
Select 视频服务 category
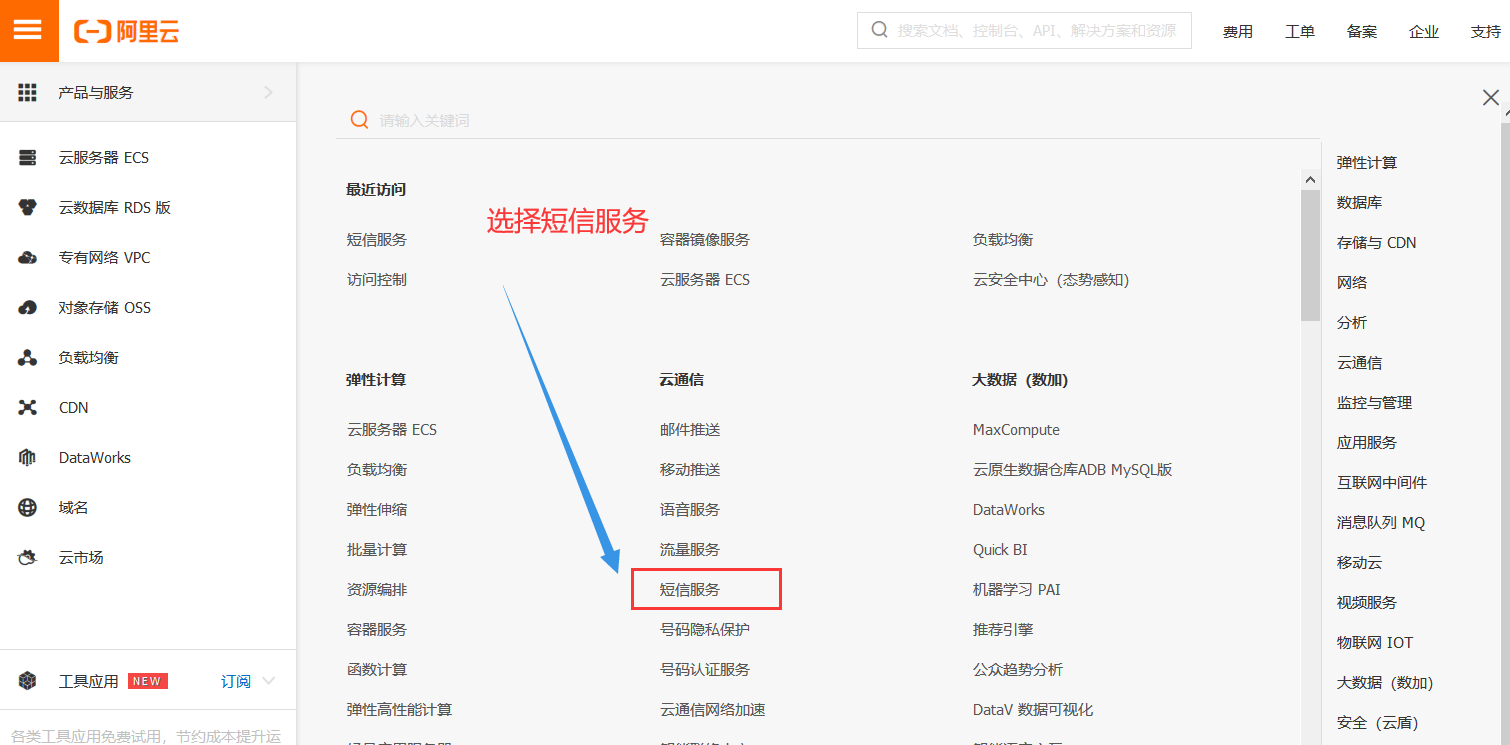coord(1367,602)
